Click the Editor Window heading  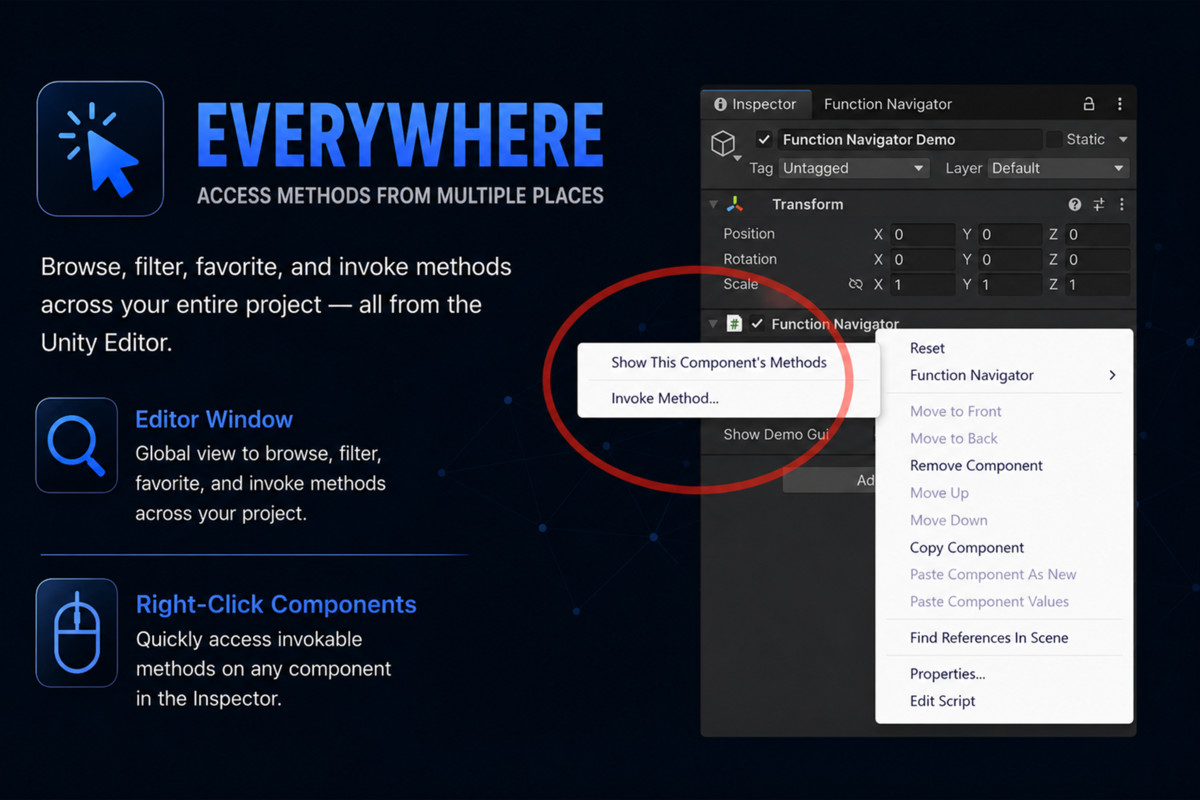(214, 419)
